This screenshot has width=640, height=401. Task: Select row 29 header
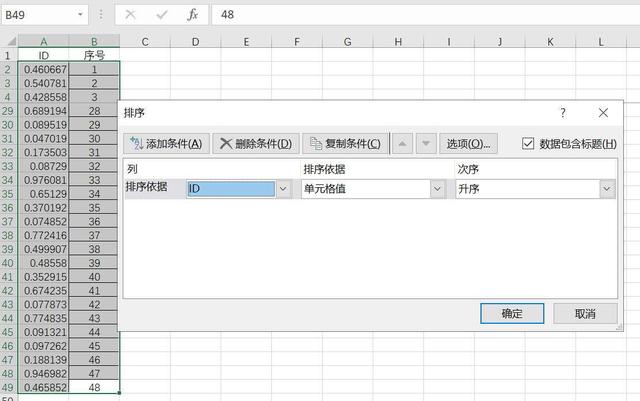(8, 111)
